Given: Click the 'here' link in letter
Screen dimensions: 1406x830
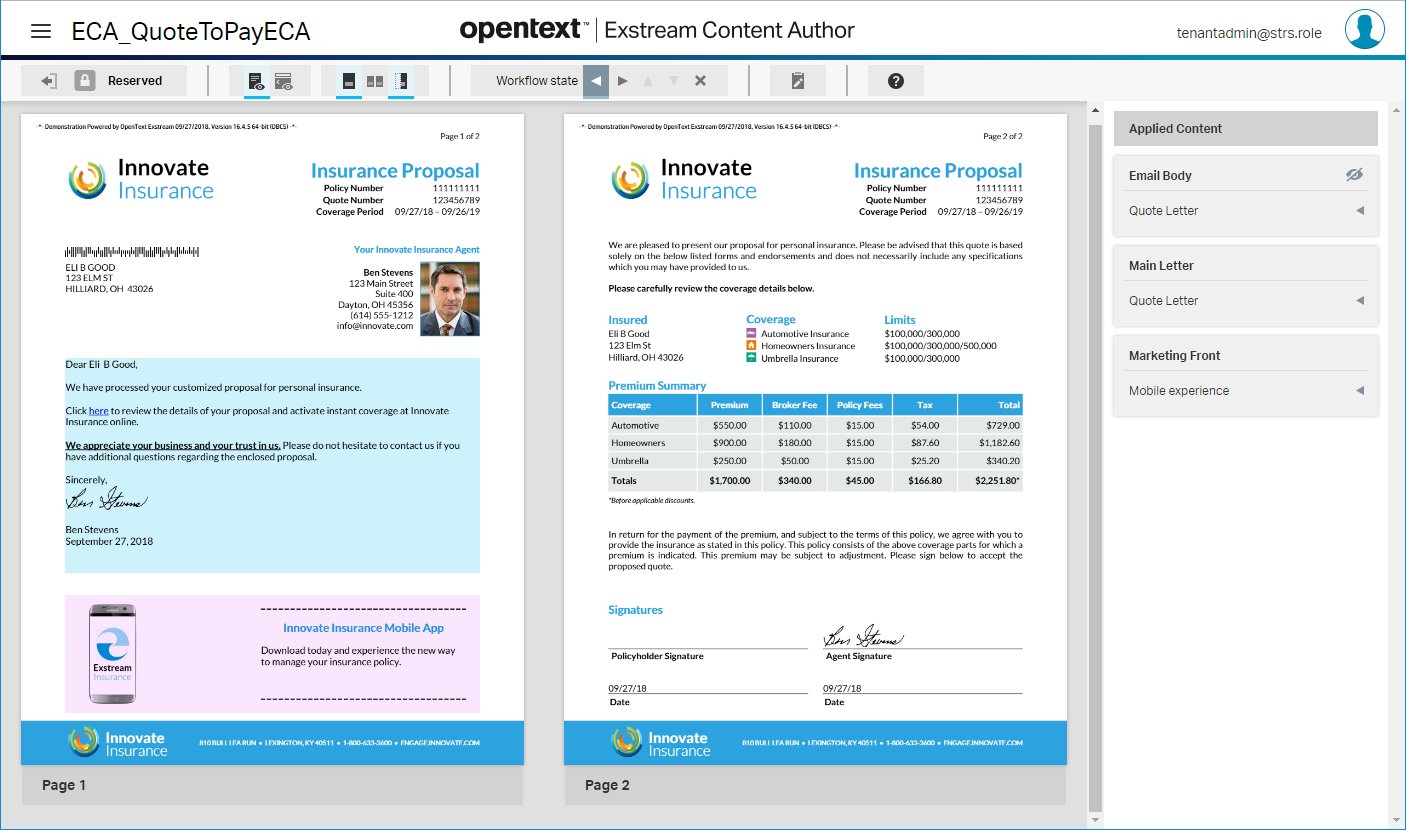Looking at the screenshot, I should [98, 411].
